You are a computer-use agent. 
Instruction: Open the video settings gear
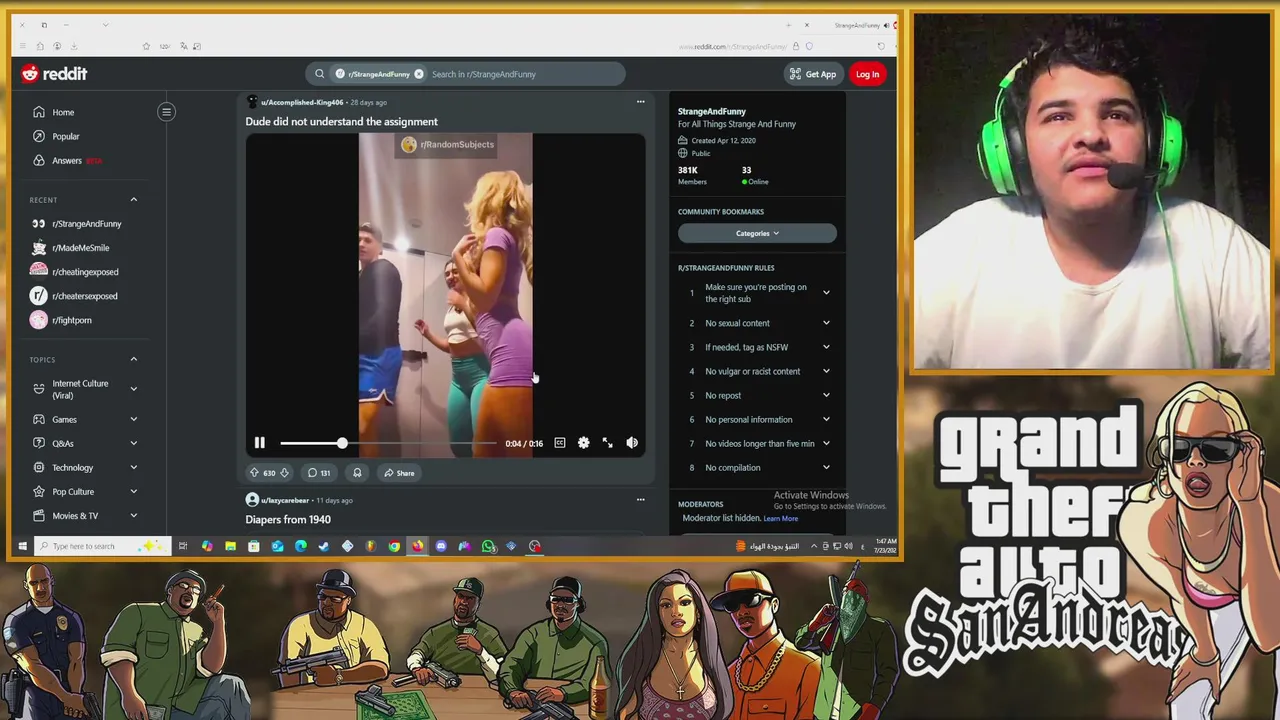point(584,443)
